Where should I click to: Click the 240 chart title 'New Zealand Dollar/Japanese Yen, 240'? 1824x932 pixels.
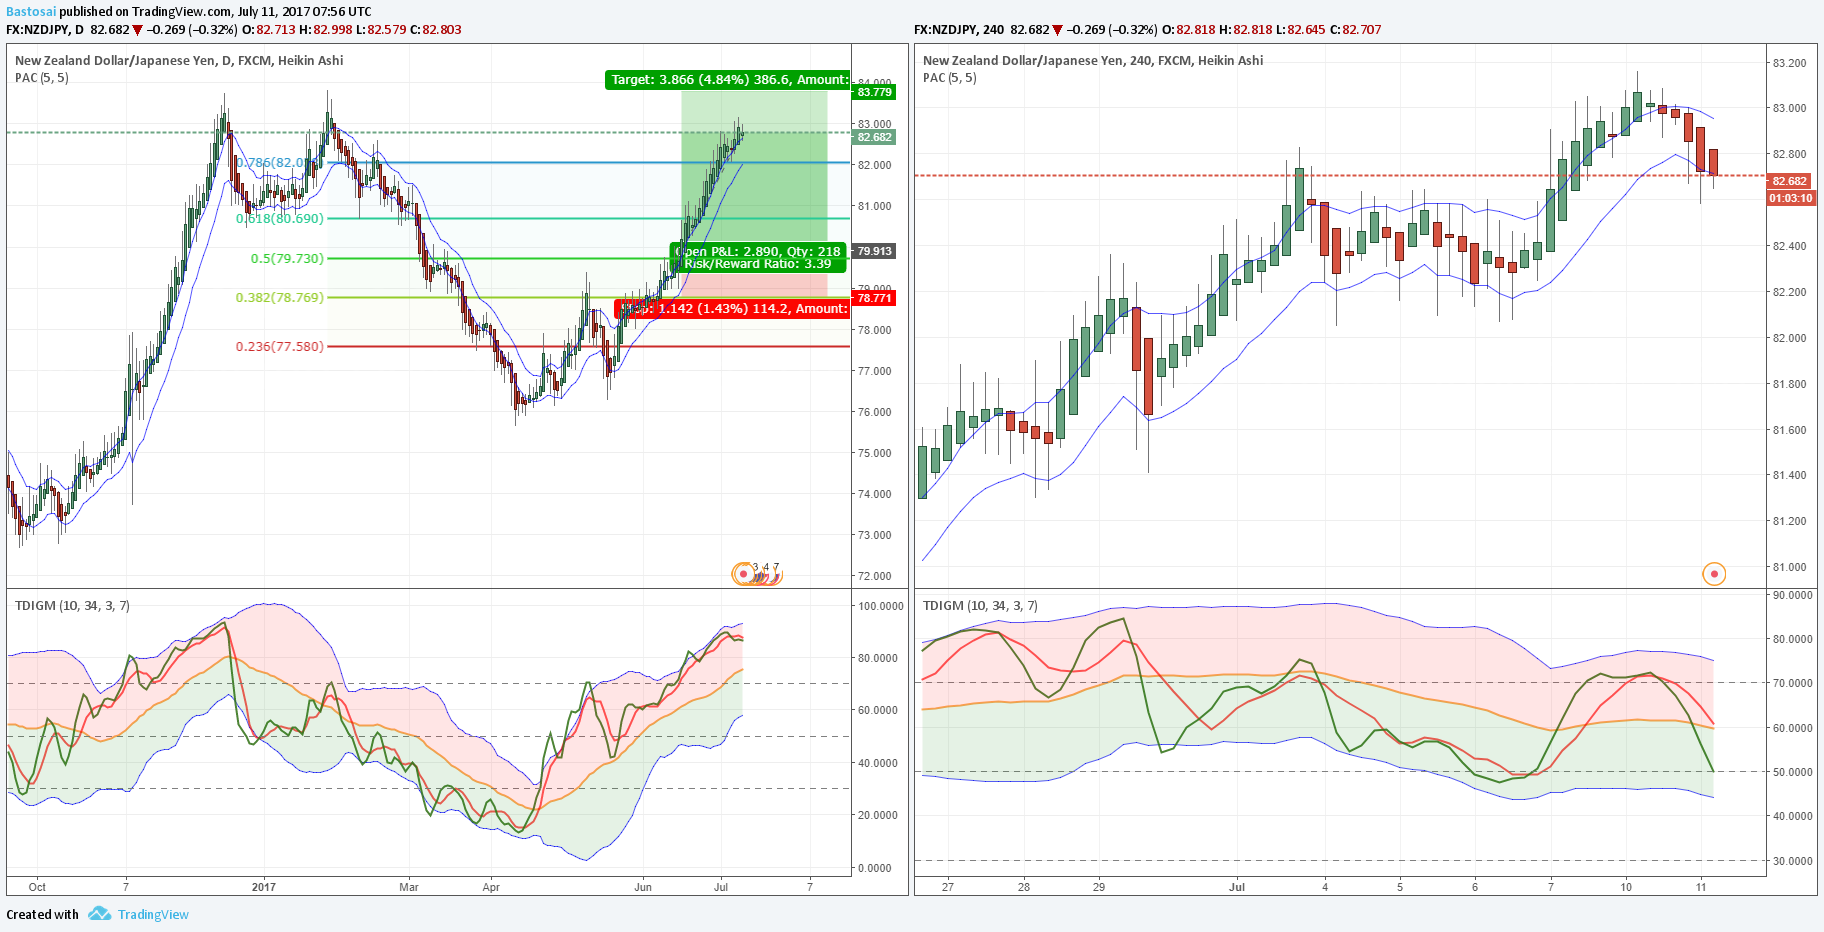click(1038, 60)
